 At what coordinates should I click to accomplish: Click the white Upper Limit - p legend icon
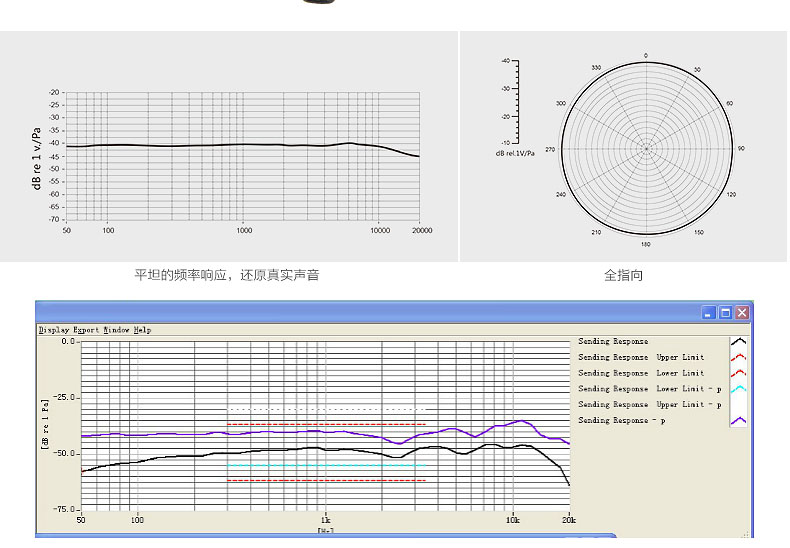[x=739, y=405]
